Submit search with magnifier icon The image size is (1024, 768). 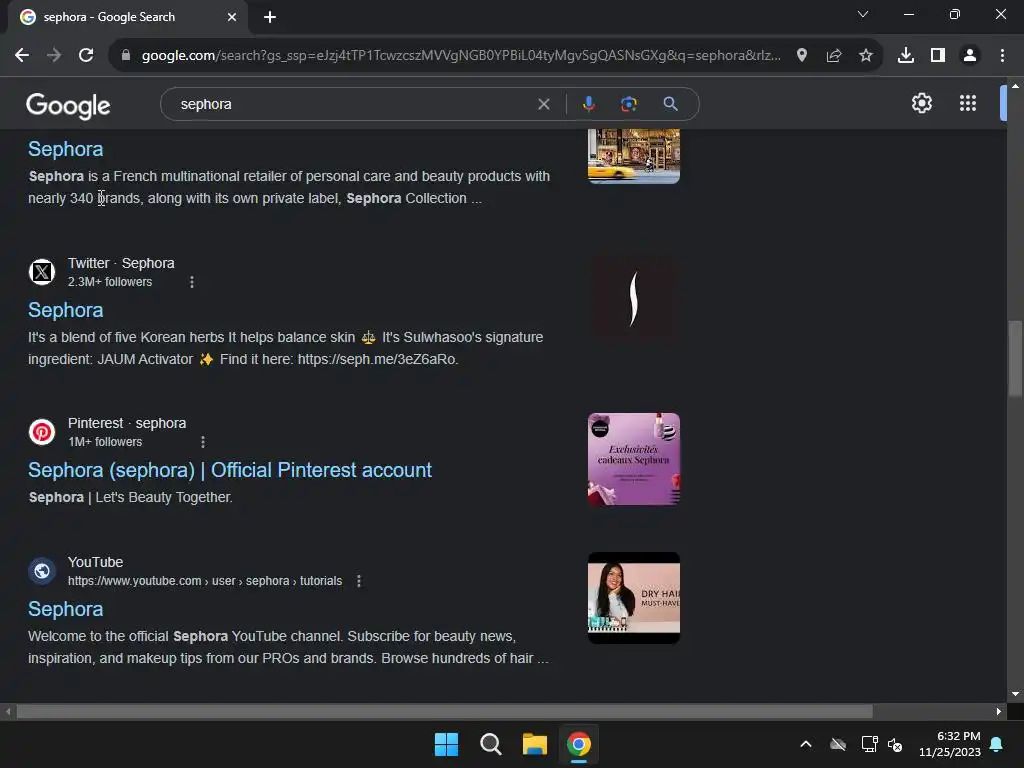click(670, 104)
